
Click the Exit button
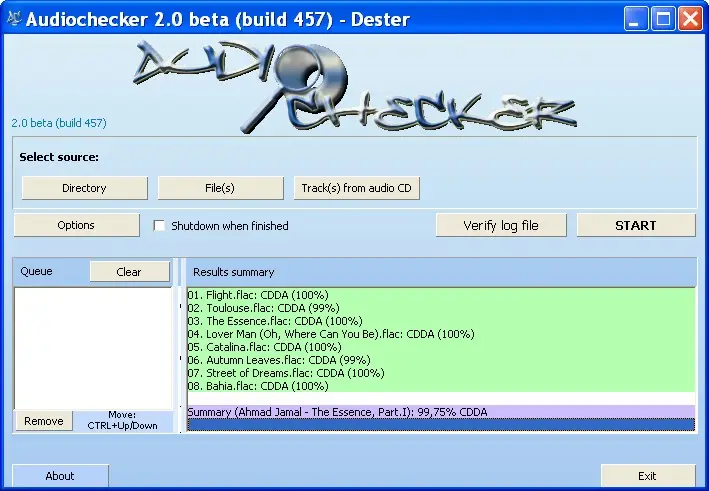[648, 476]
